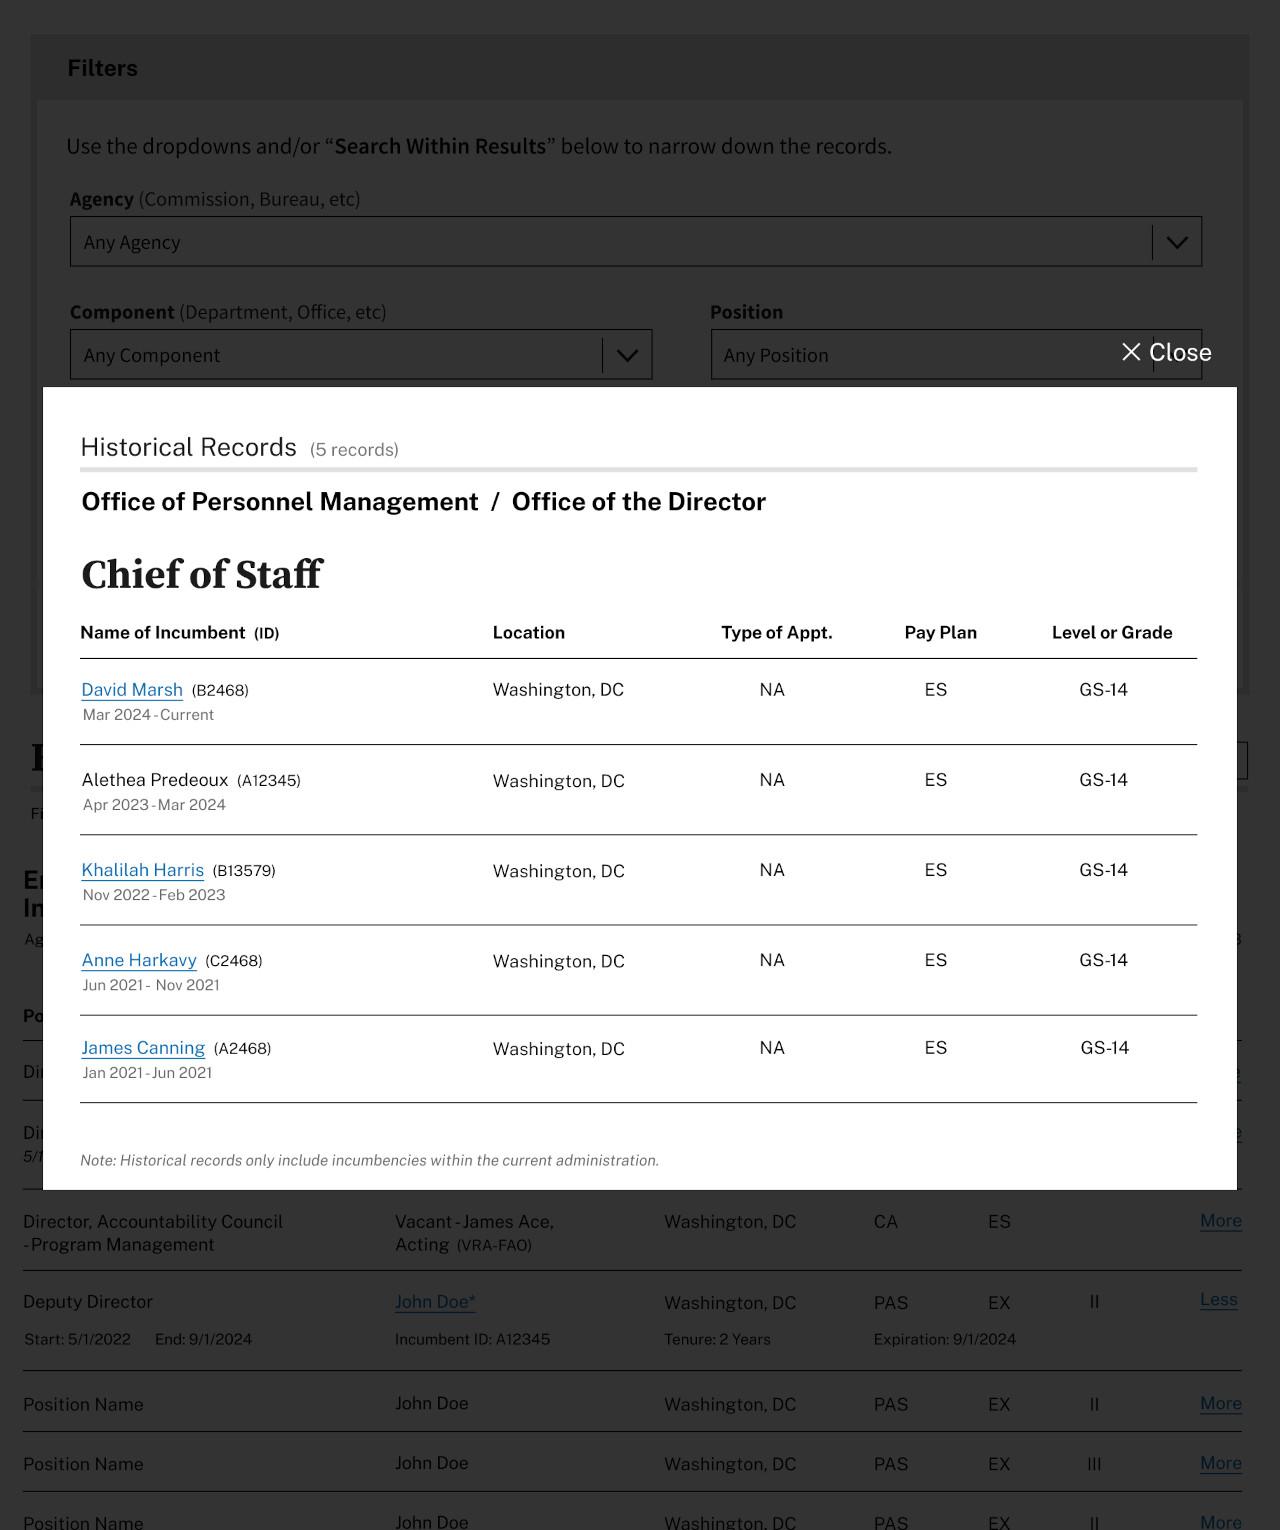Screen dimensions: 1280x1530
Task: Click date range Jun 2021 - Nov 2021
Action: [151, 985]
